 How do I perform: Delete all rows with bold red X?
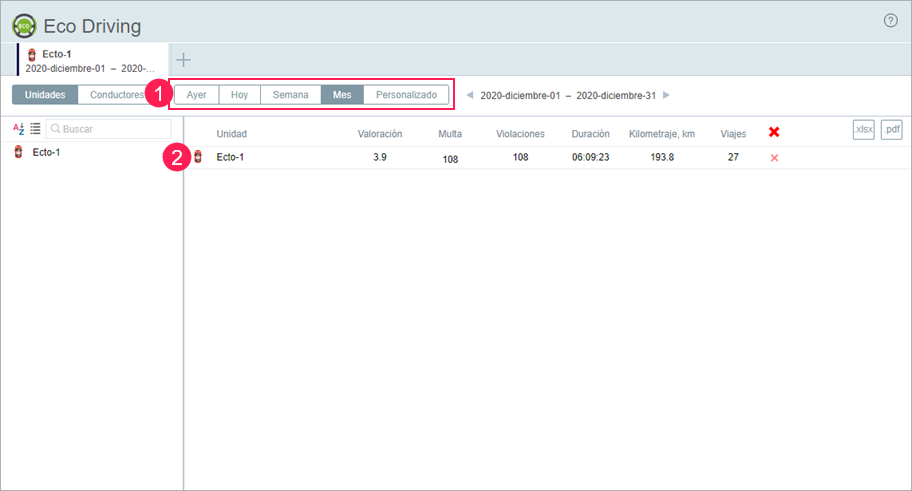click(774, 133)
